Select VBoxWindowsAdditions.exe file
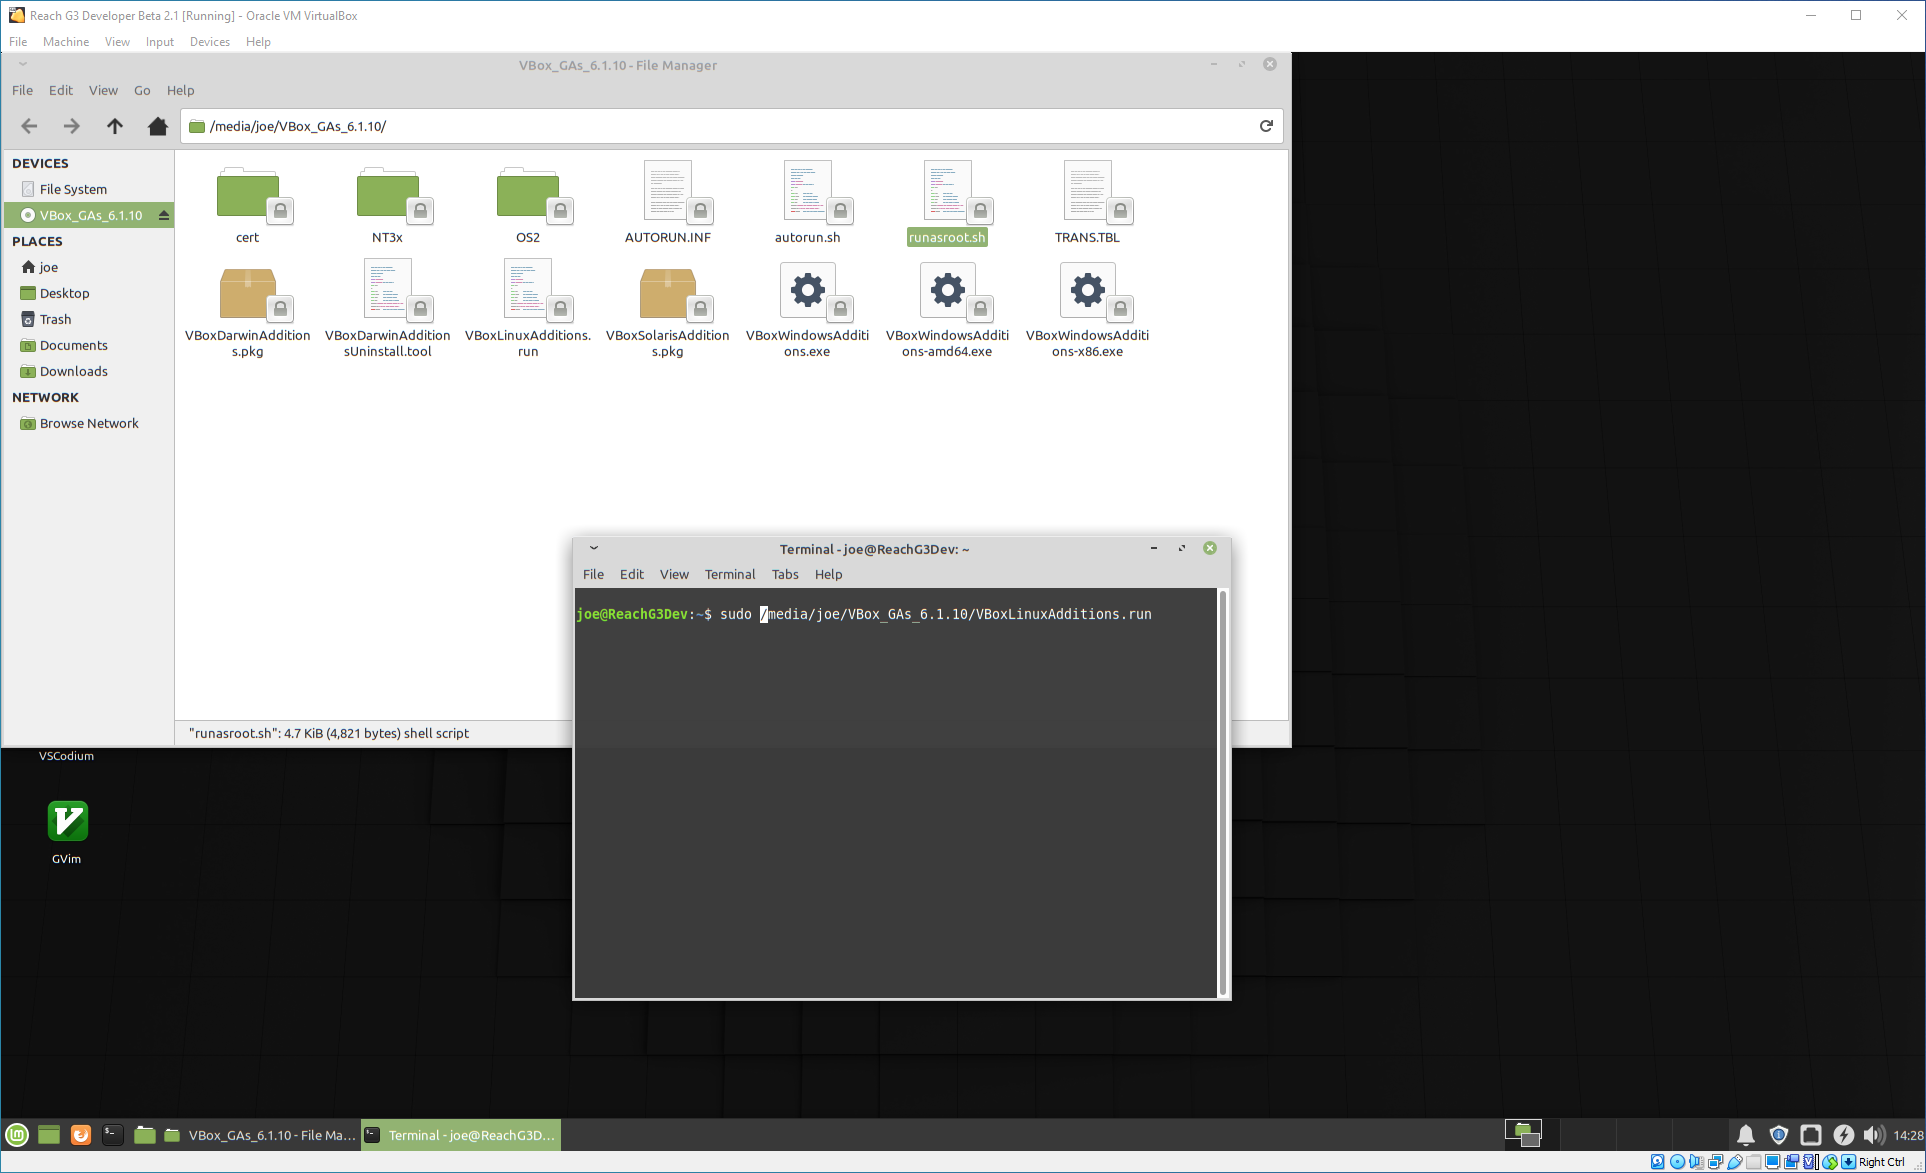 pos(808,310)
